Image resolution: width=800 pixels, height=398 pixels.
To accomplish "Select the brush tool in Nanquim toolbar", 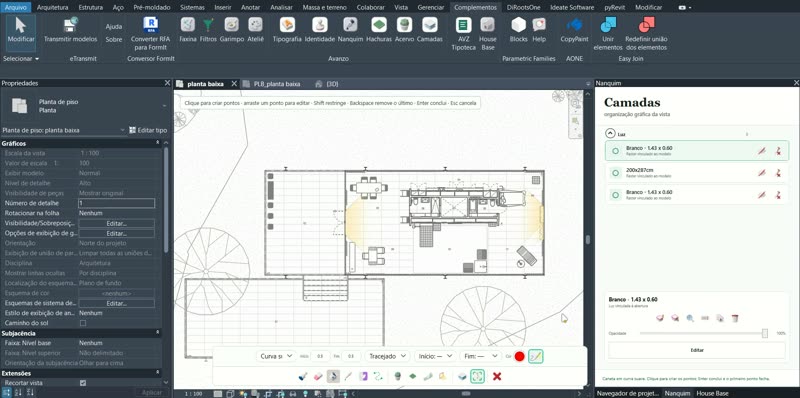I will [x=303, y=377].
